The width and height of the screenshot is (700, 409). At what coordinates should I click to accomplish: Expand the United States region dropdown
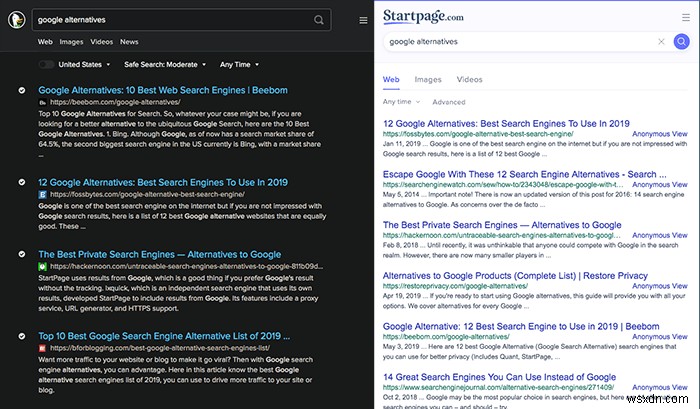coord(85,64)
